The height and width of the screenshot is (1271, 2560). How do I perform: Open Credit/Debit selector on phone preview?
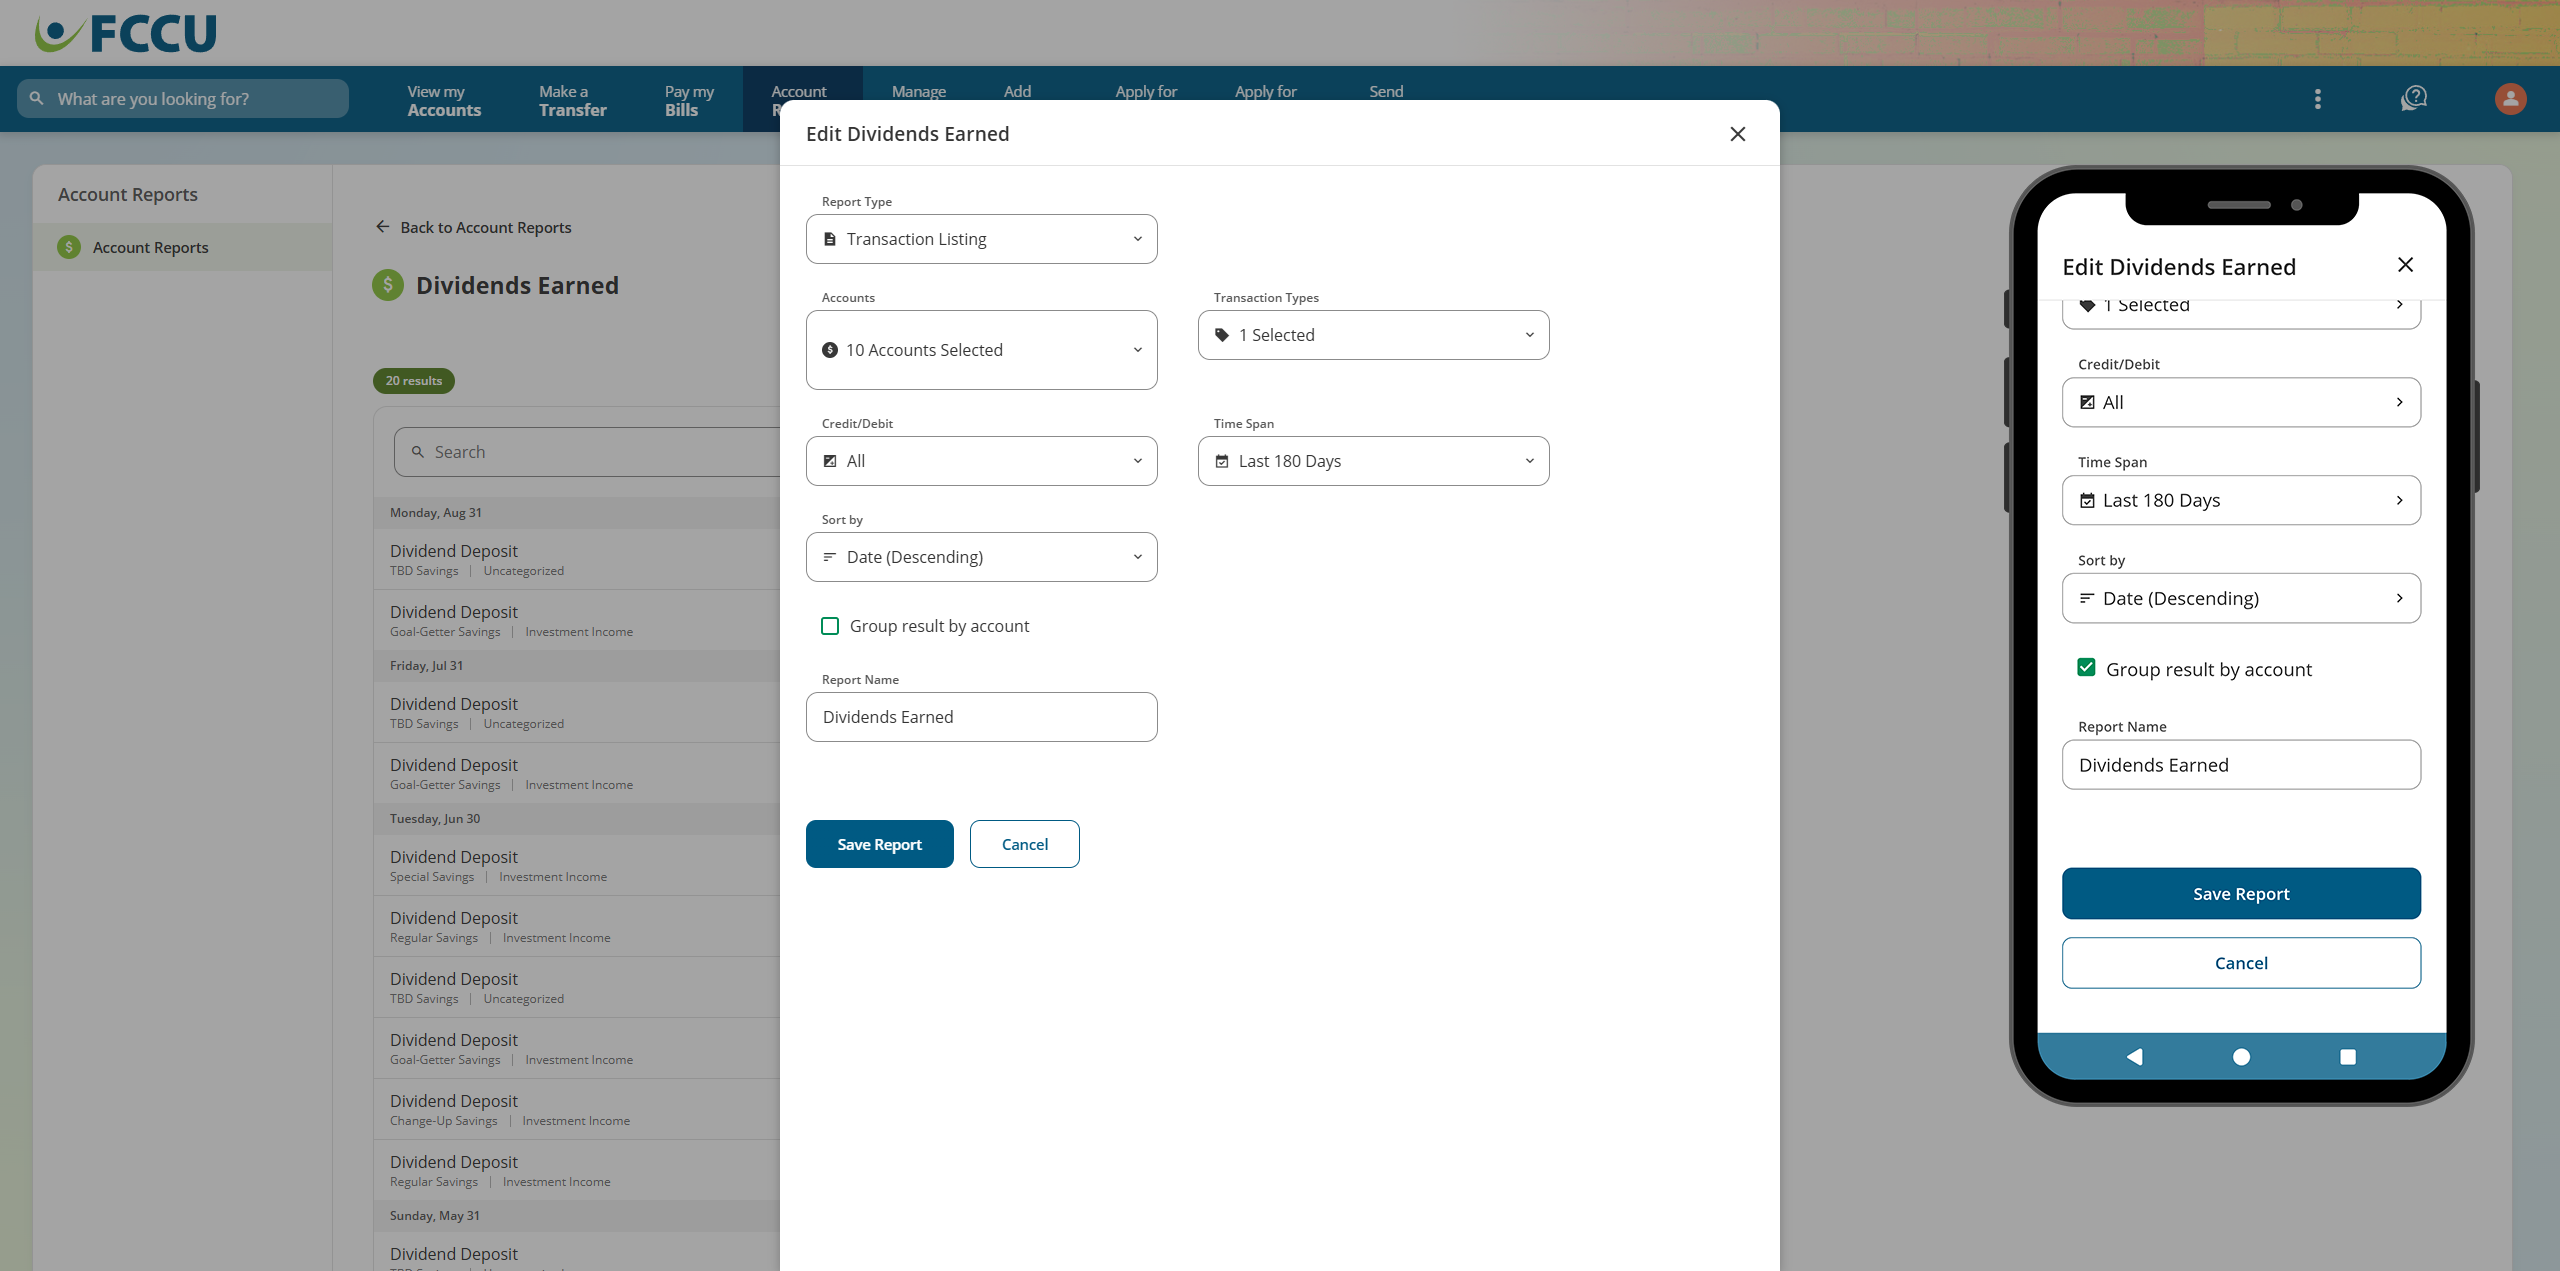(2241, 402)
